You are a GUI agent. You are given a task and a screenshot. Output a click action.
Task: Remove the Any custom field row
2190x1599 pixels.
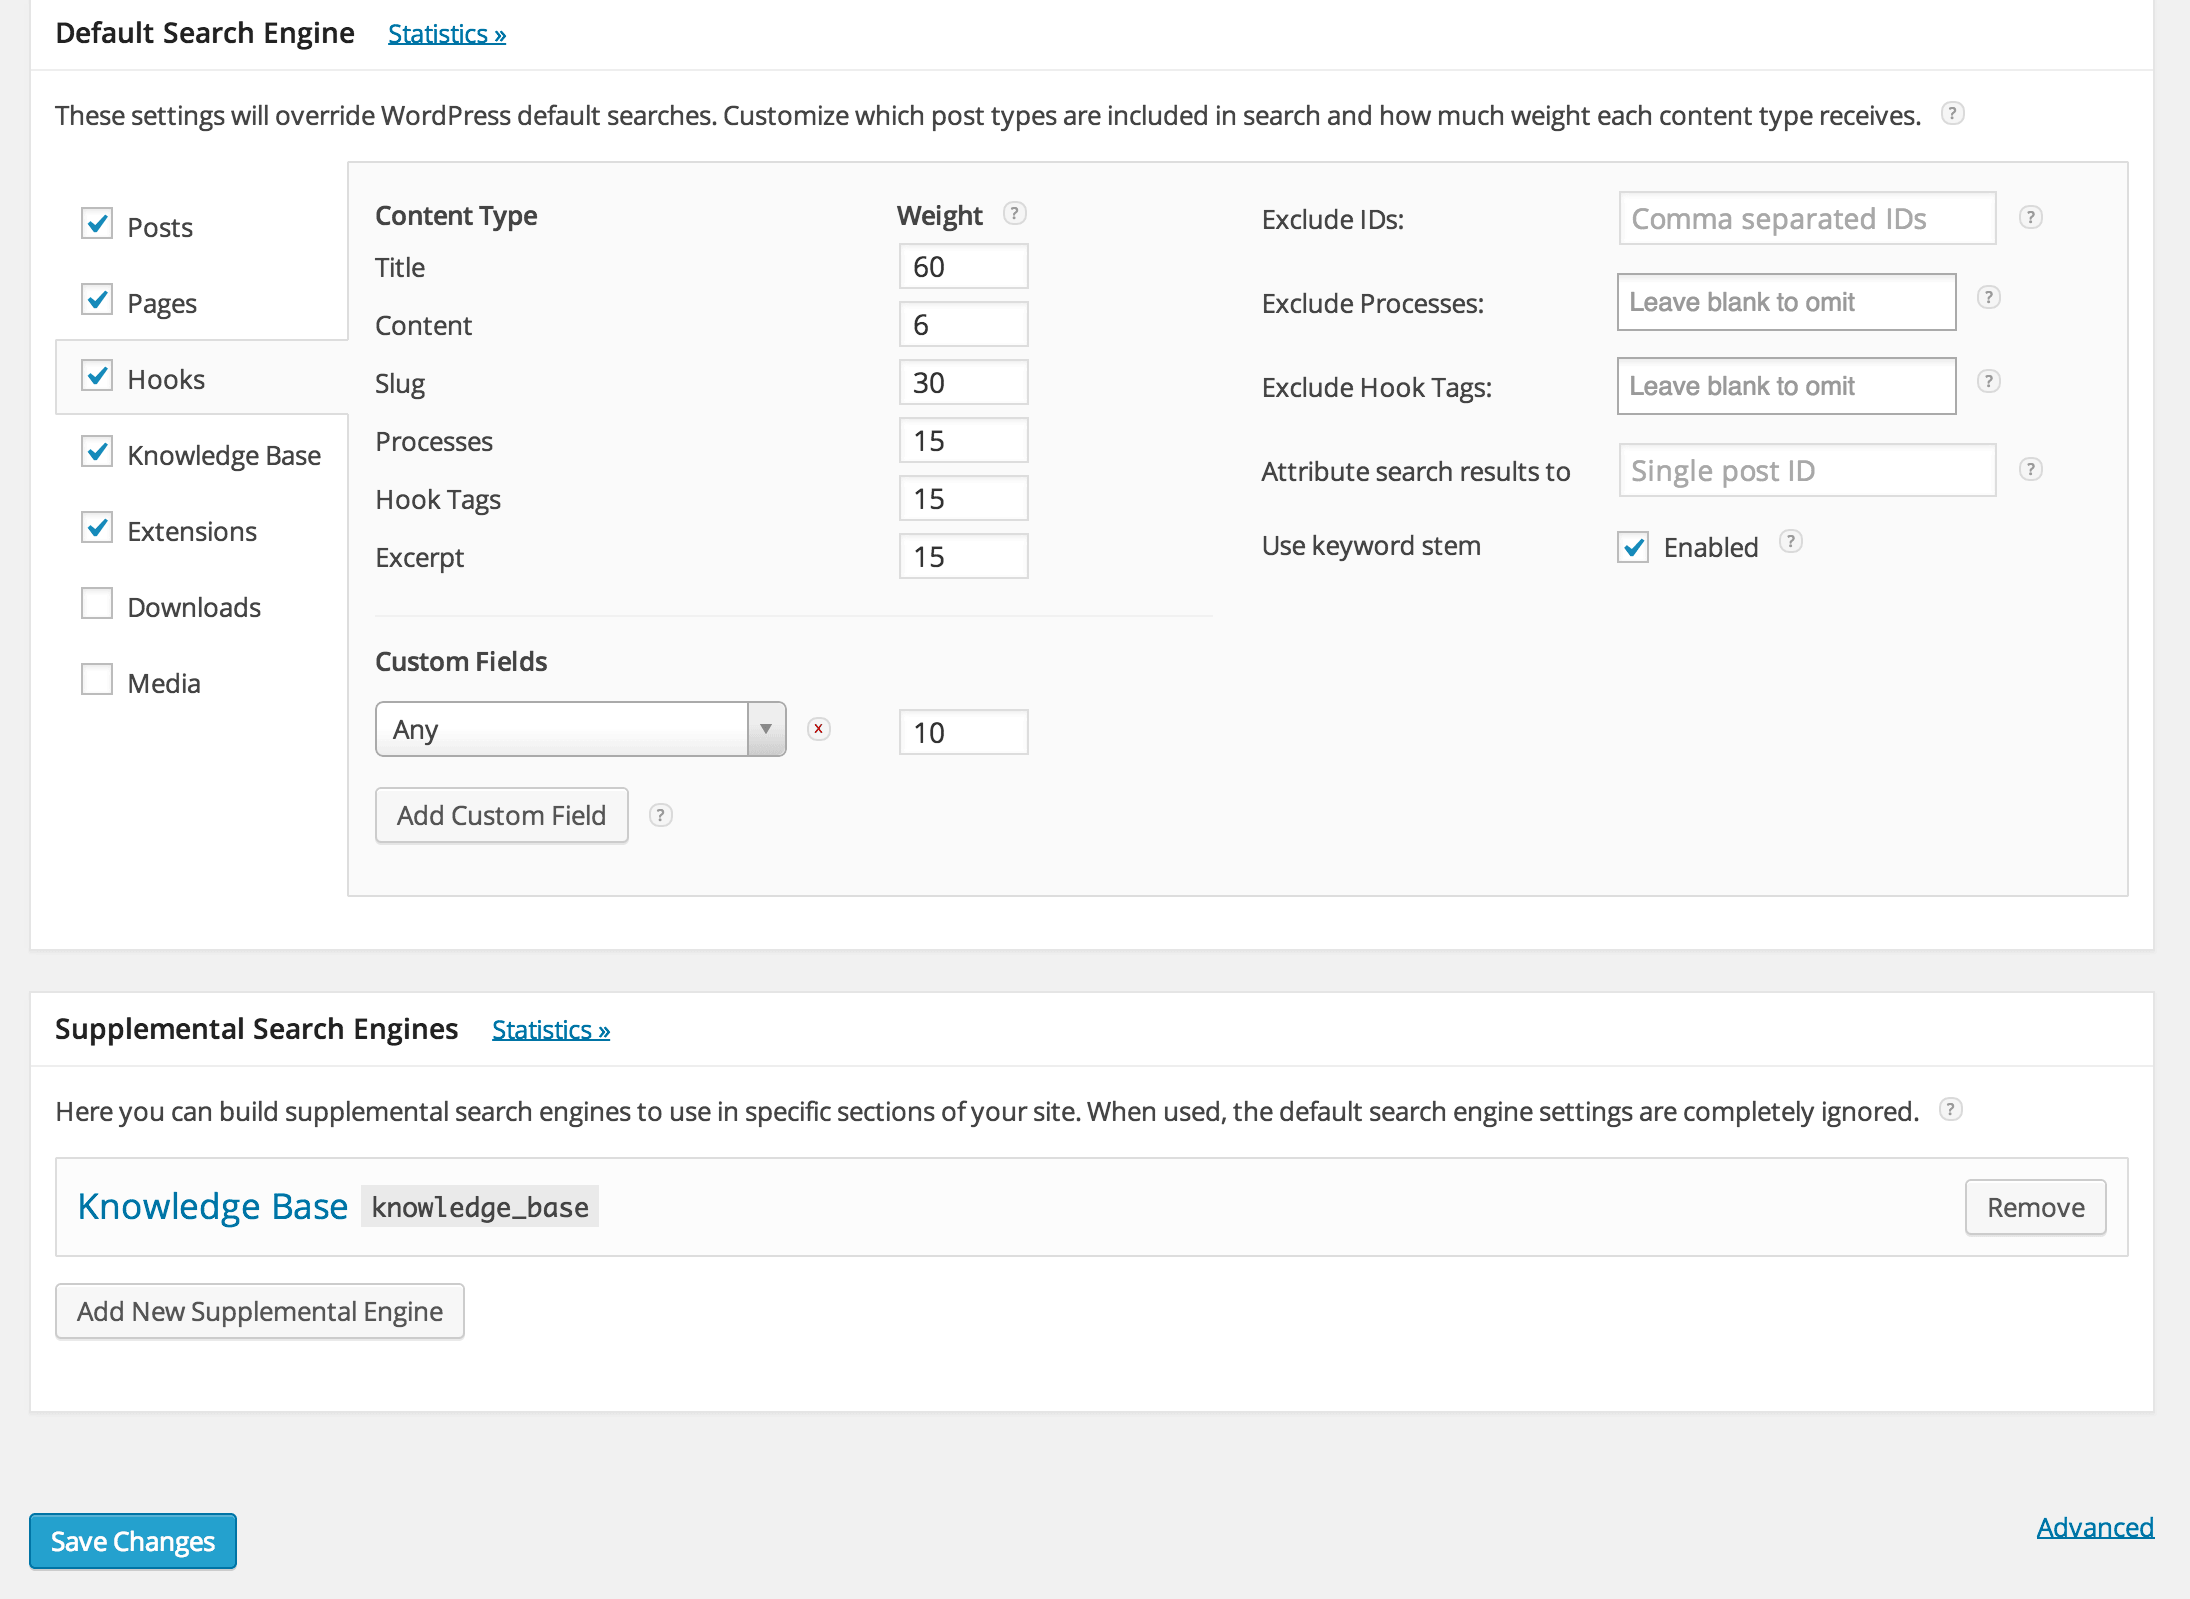818,729
